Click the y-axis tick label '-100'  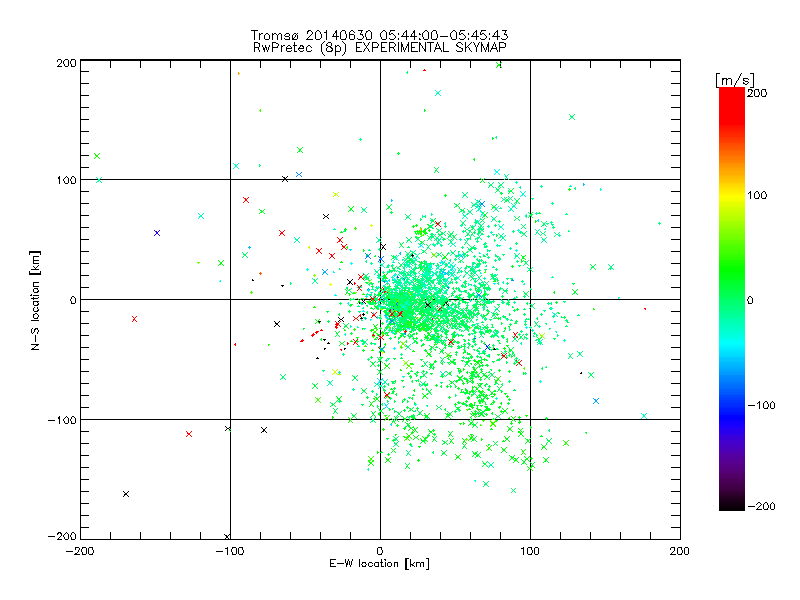pyautogui.click(x=62, y=420)
